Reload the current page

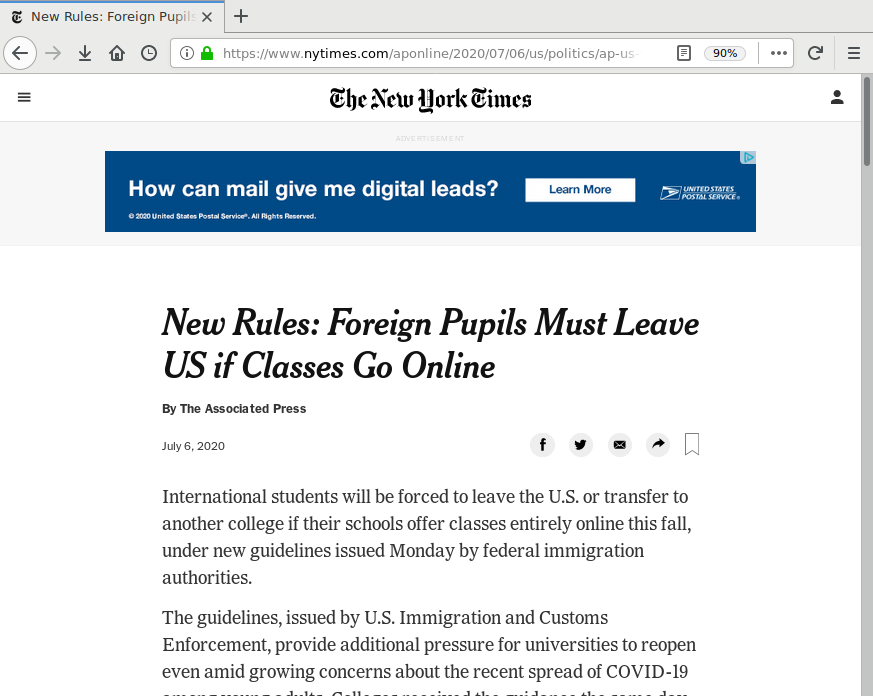815,53
